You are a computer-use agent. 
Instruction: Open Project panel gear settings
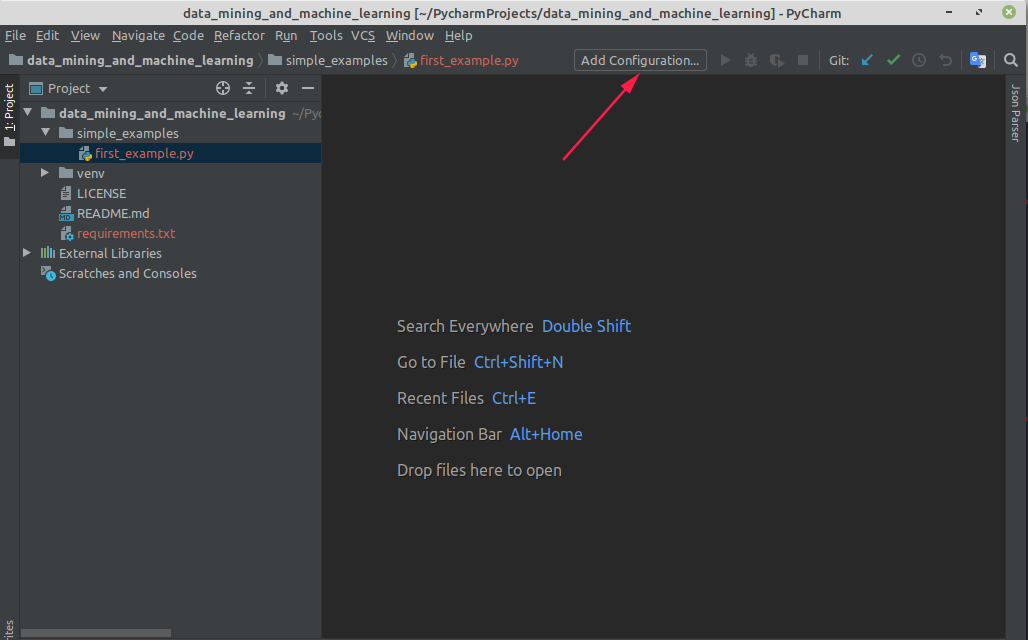pyautogui.click(x=281, y=88)
